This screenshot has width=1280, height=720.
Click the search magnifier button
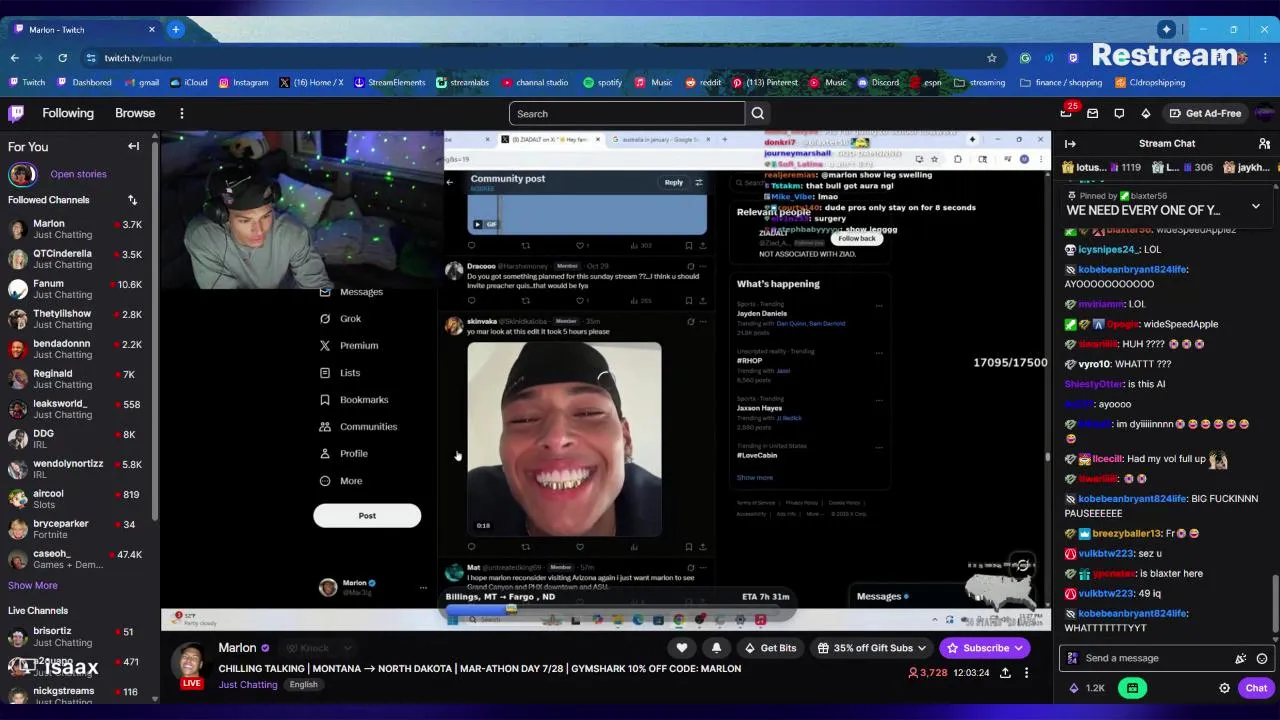click(x=758, y=113)
